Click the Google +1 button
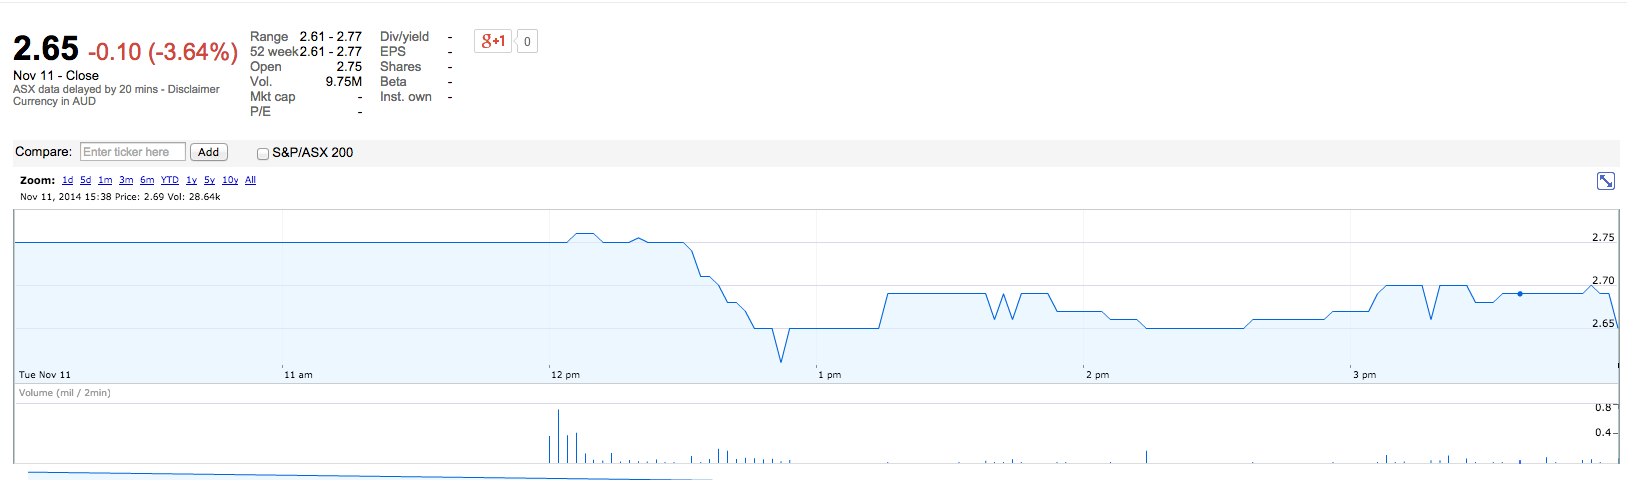This screenshot has width=1627, height=480. click(x=493, y=41)
